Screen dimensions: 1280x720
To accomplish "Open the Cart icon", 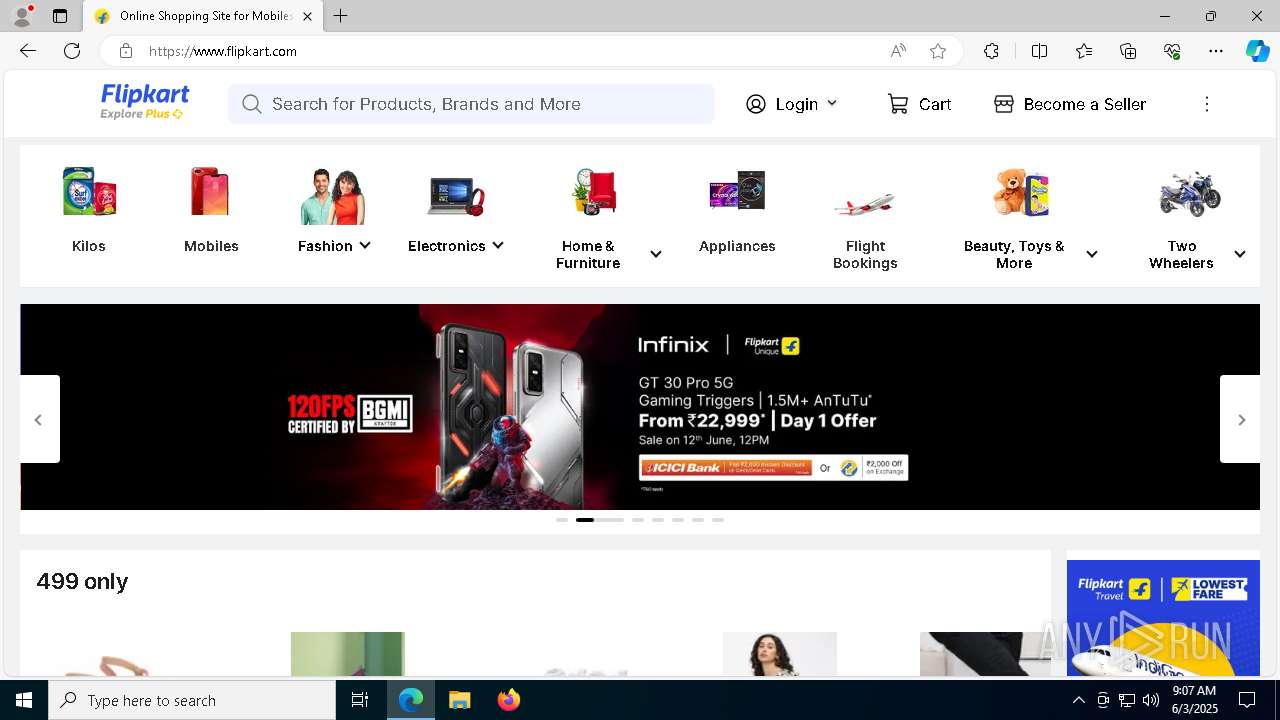I will (898, 104).
